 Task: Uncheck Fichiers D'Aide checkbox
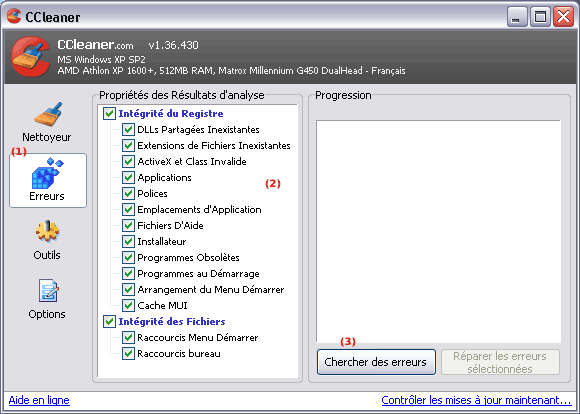click(128, 225)
